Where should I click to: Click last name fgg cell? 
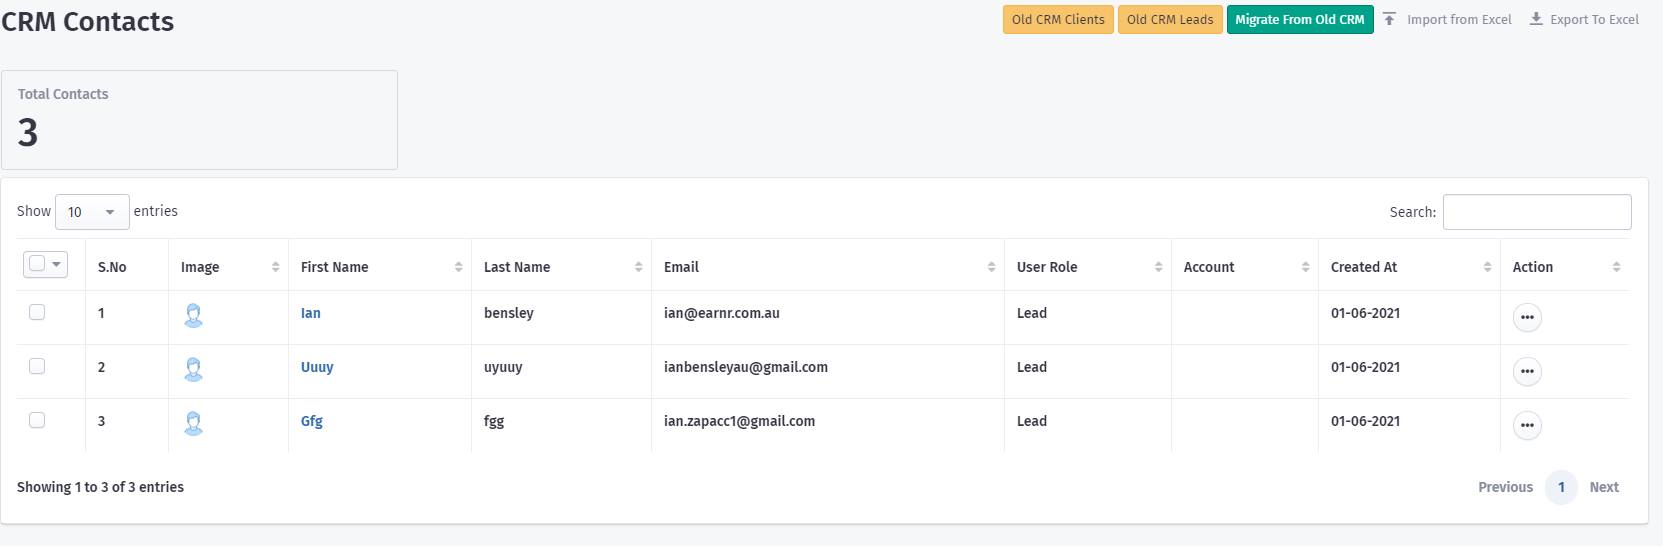pos(494,421)
